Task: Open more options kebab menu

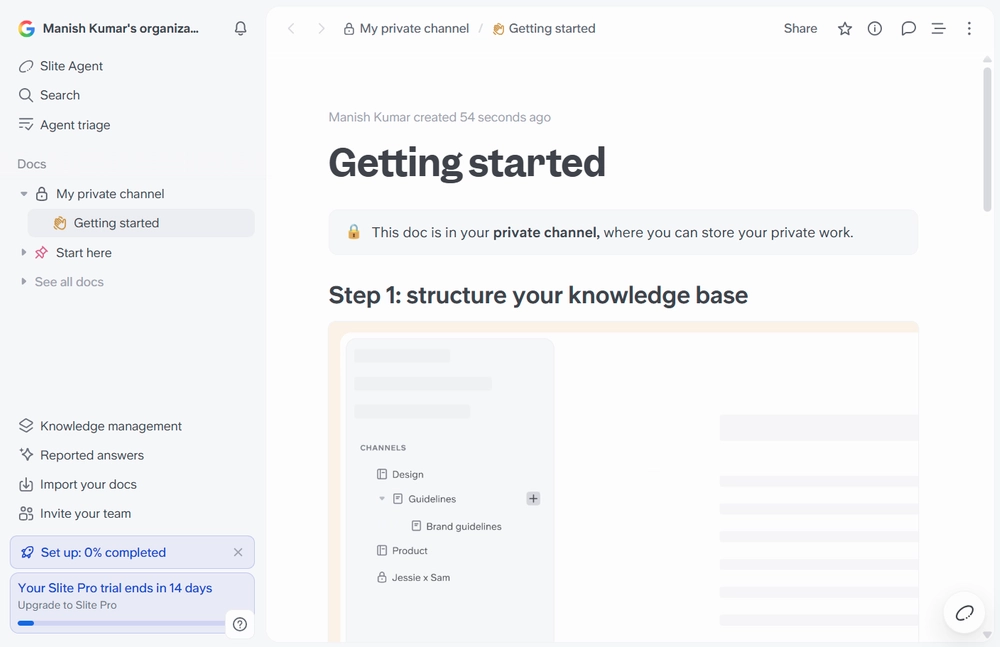Action: point(969,28)
